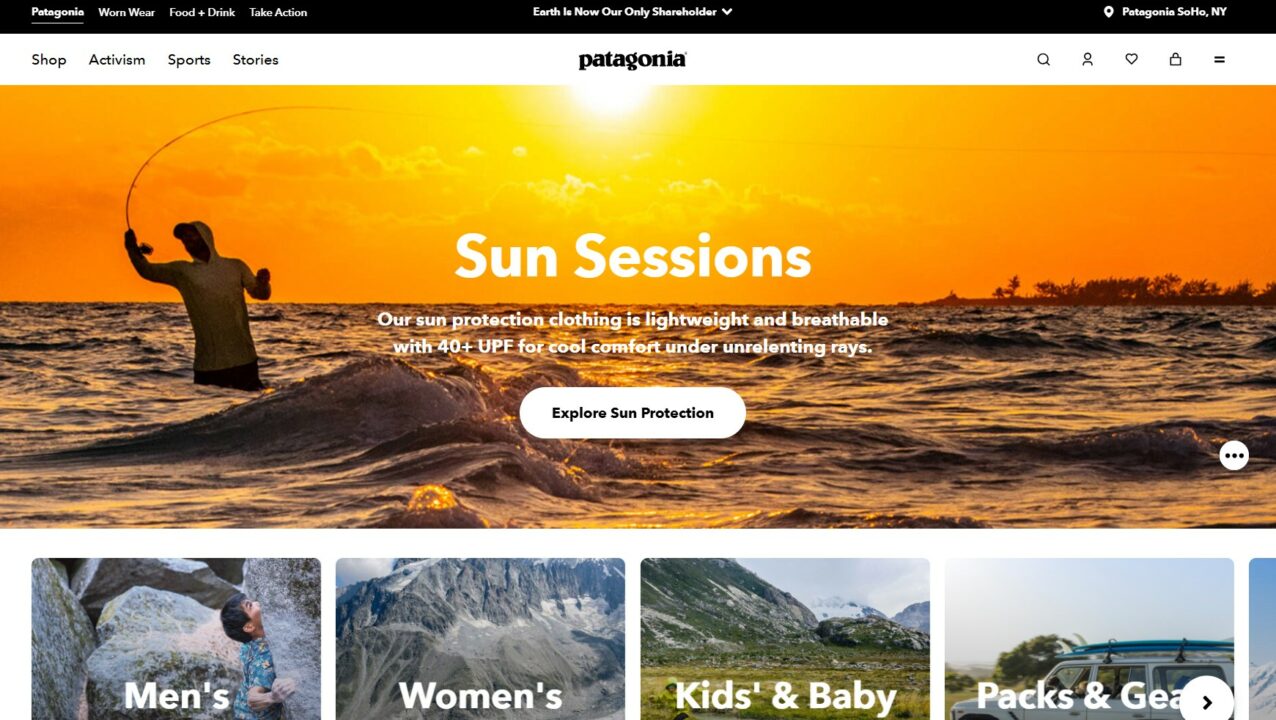View the wishlist heart icon

1131,60
